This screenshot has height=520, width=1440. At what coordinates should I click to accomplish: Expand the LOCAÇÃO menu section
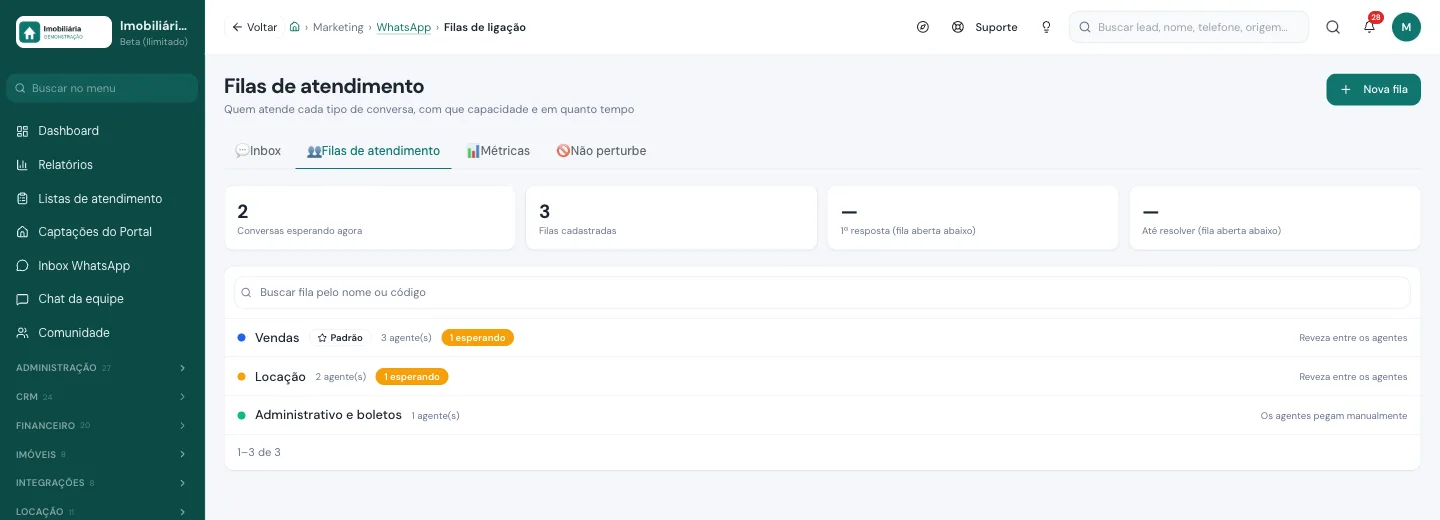102,511
